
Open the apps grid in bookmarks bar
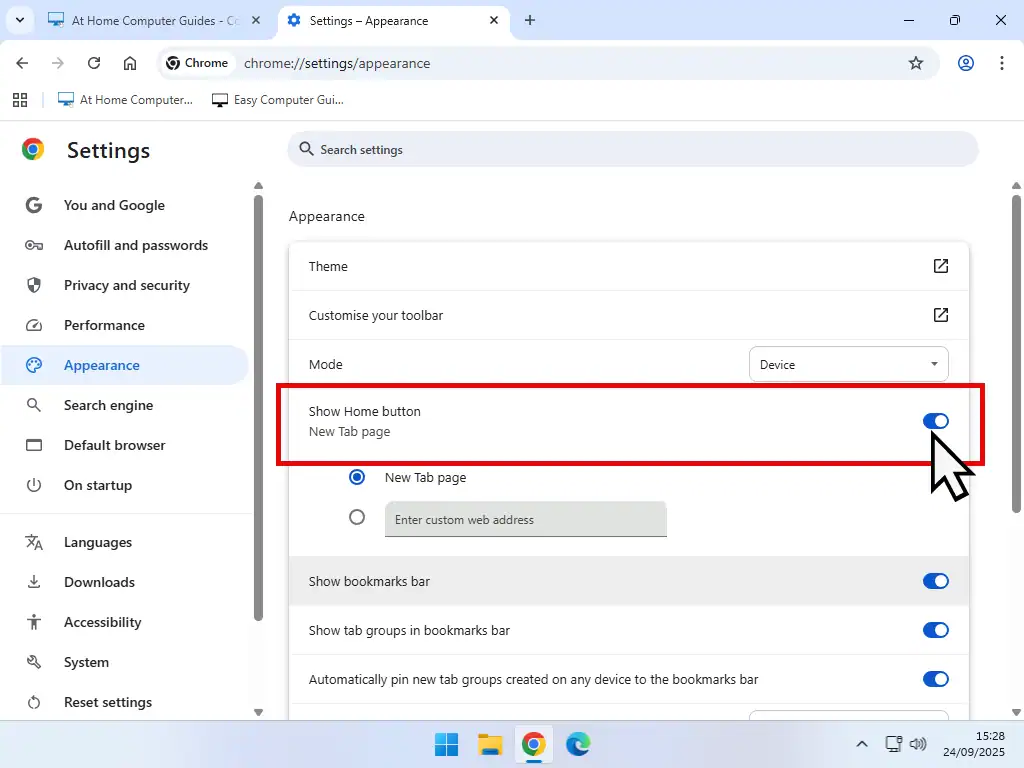(19, 100)
